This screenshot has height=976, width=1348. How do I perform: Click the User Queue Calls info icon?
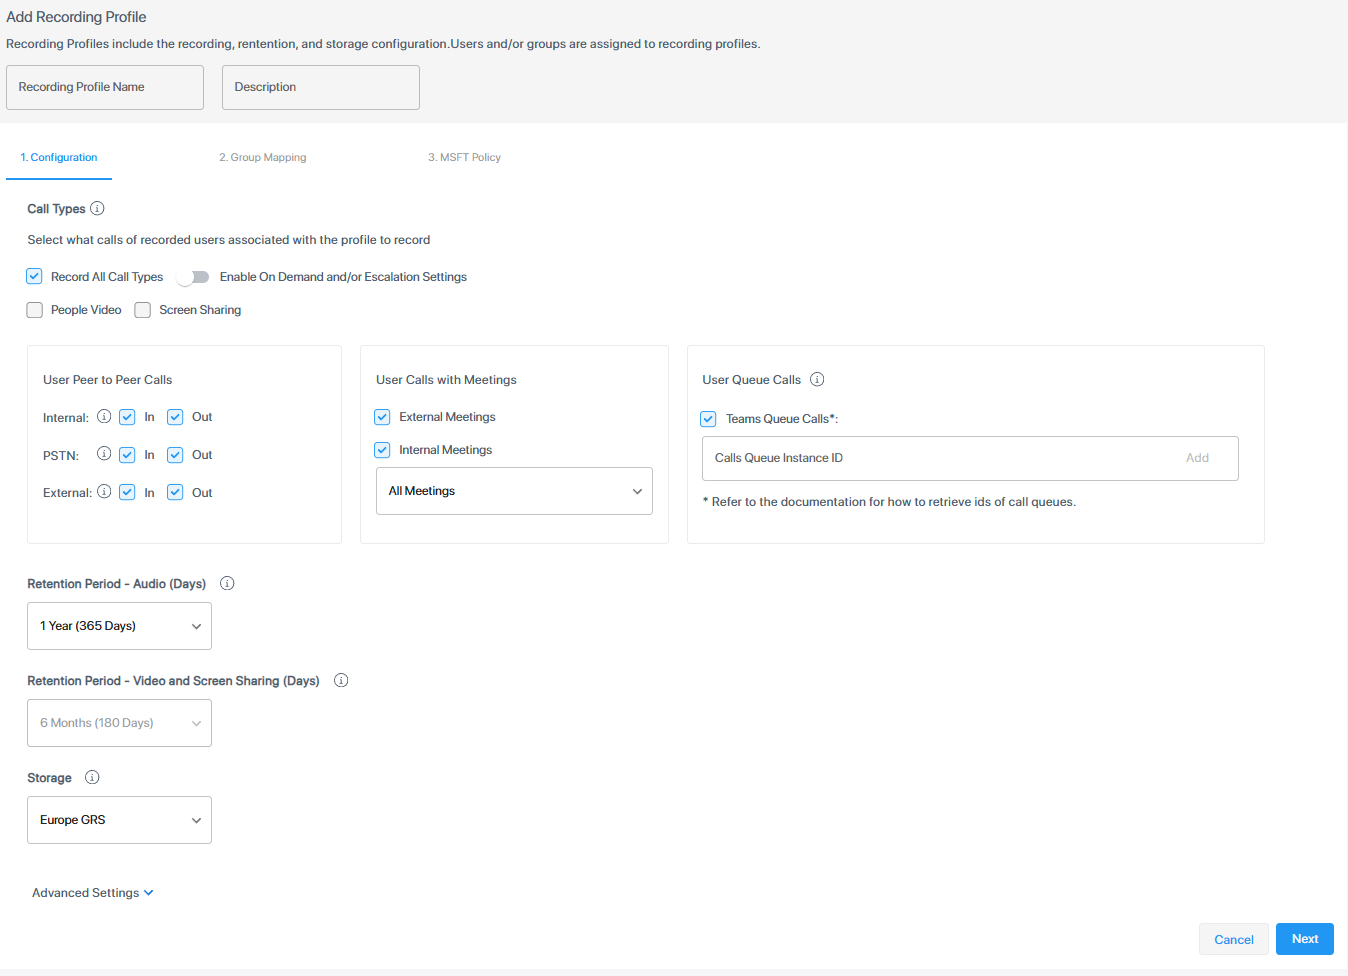[817, 379]
